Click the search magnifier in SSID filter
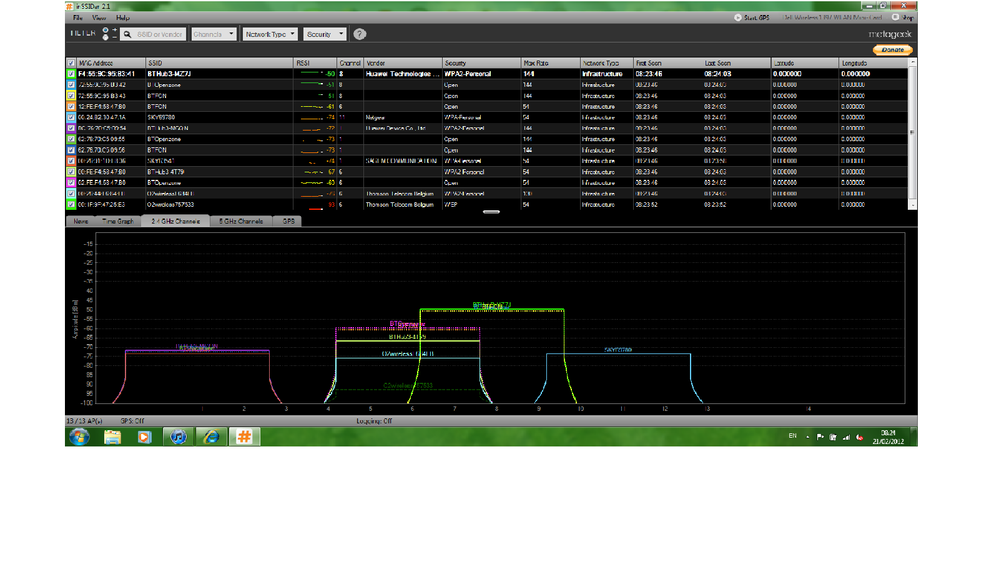 [x=127, y=34]
